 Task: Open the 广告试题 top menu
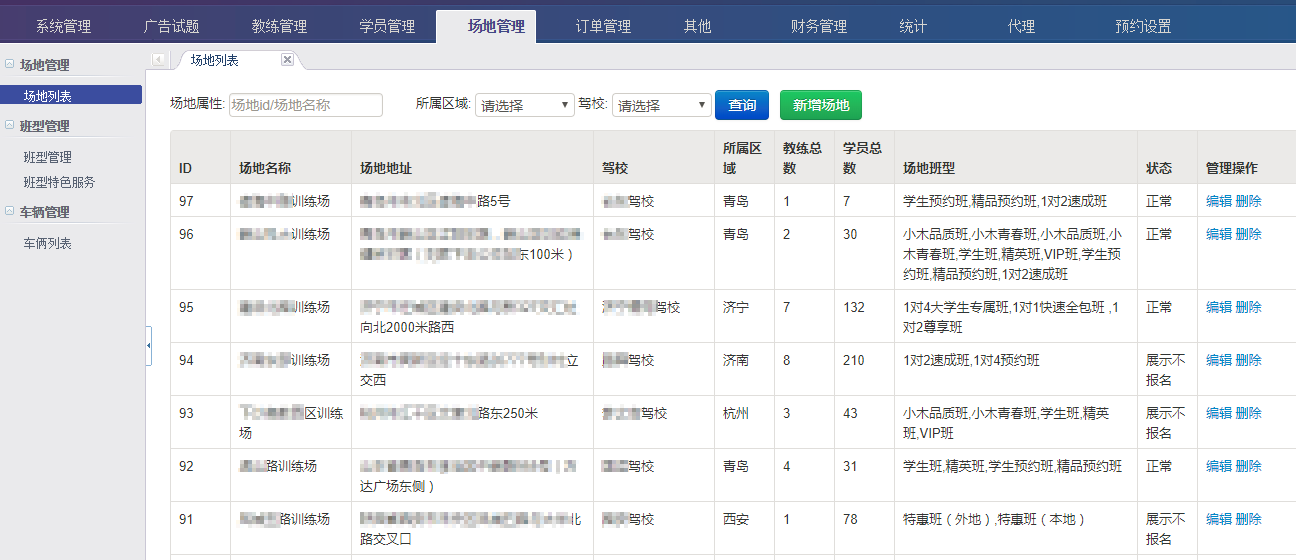[x=171, y=27]
